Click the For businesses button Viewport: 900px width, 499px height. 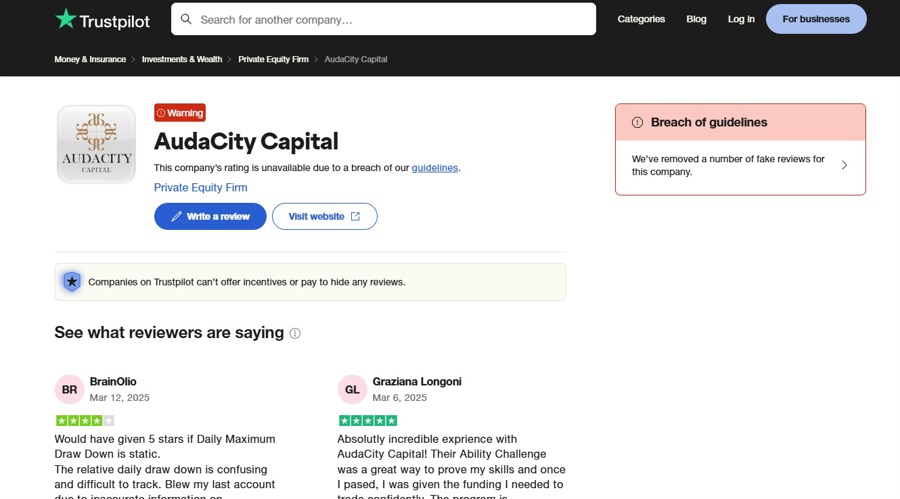tap(816, 19)
